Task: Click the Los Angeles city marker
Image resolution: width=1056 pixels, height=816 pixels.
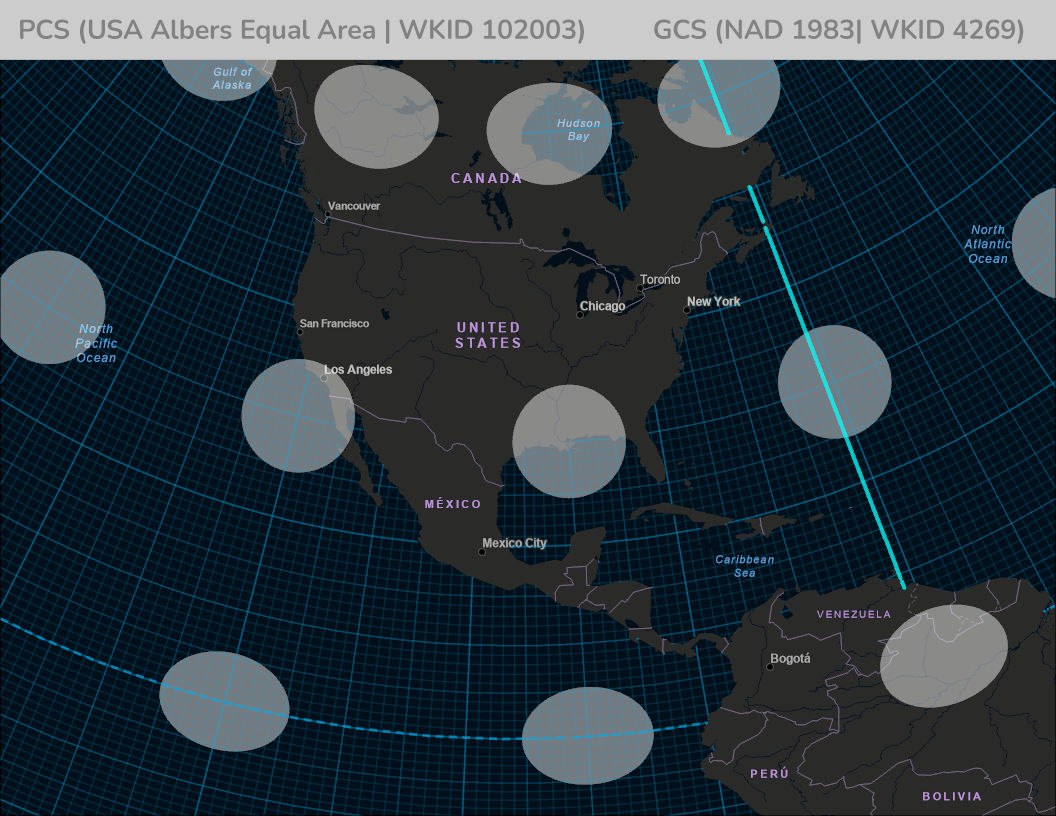Action: pos(324,378)
